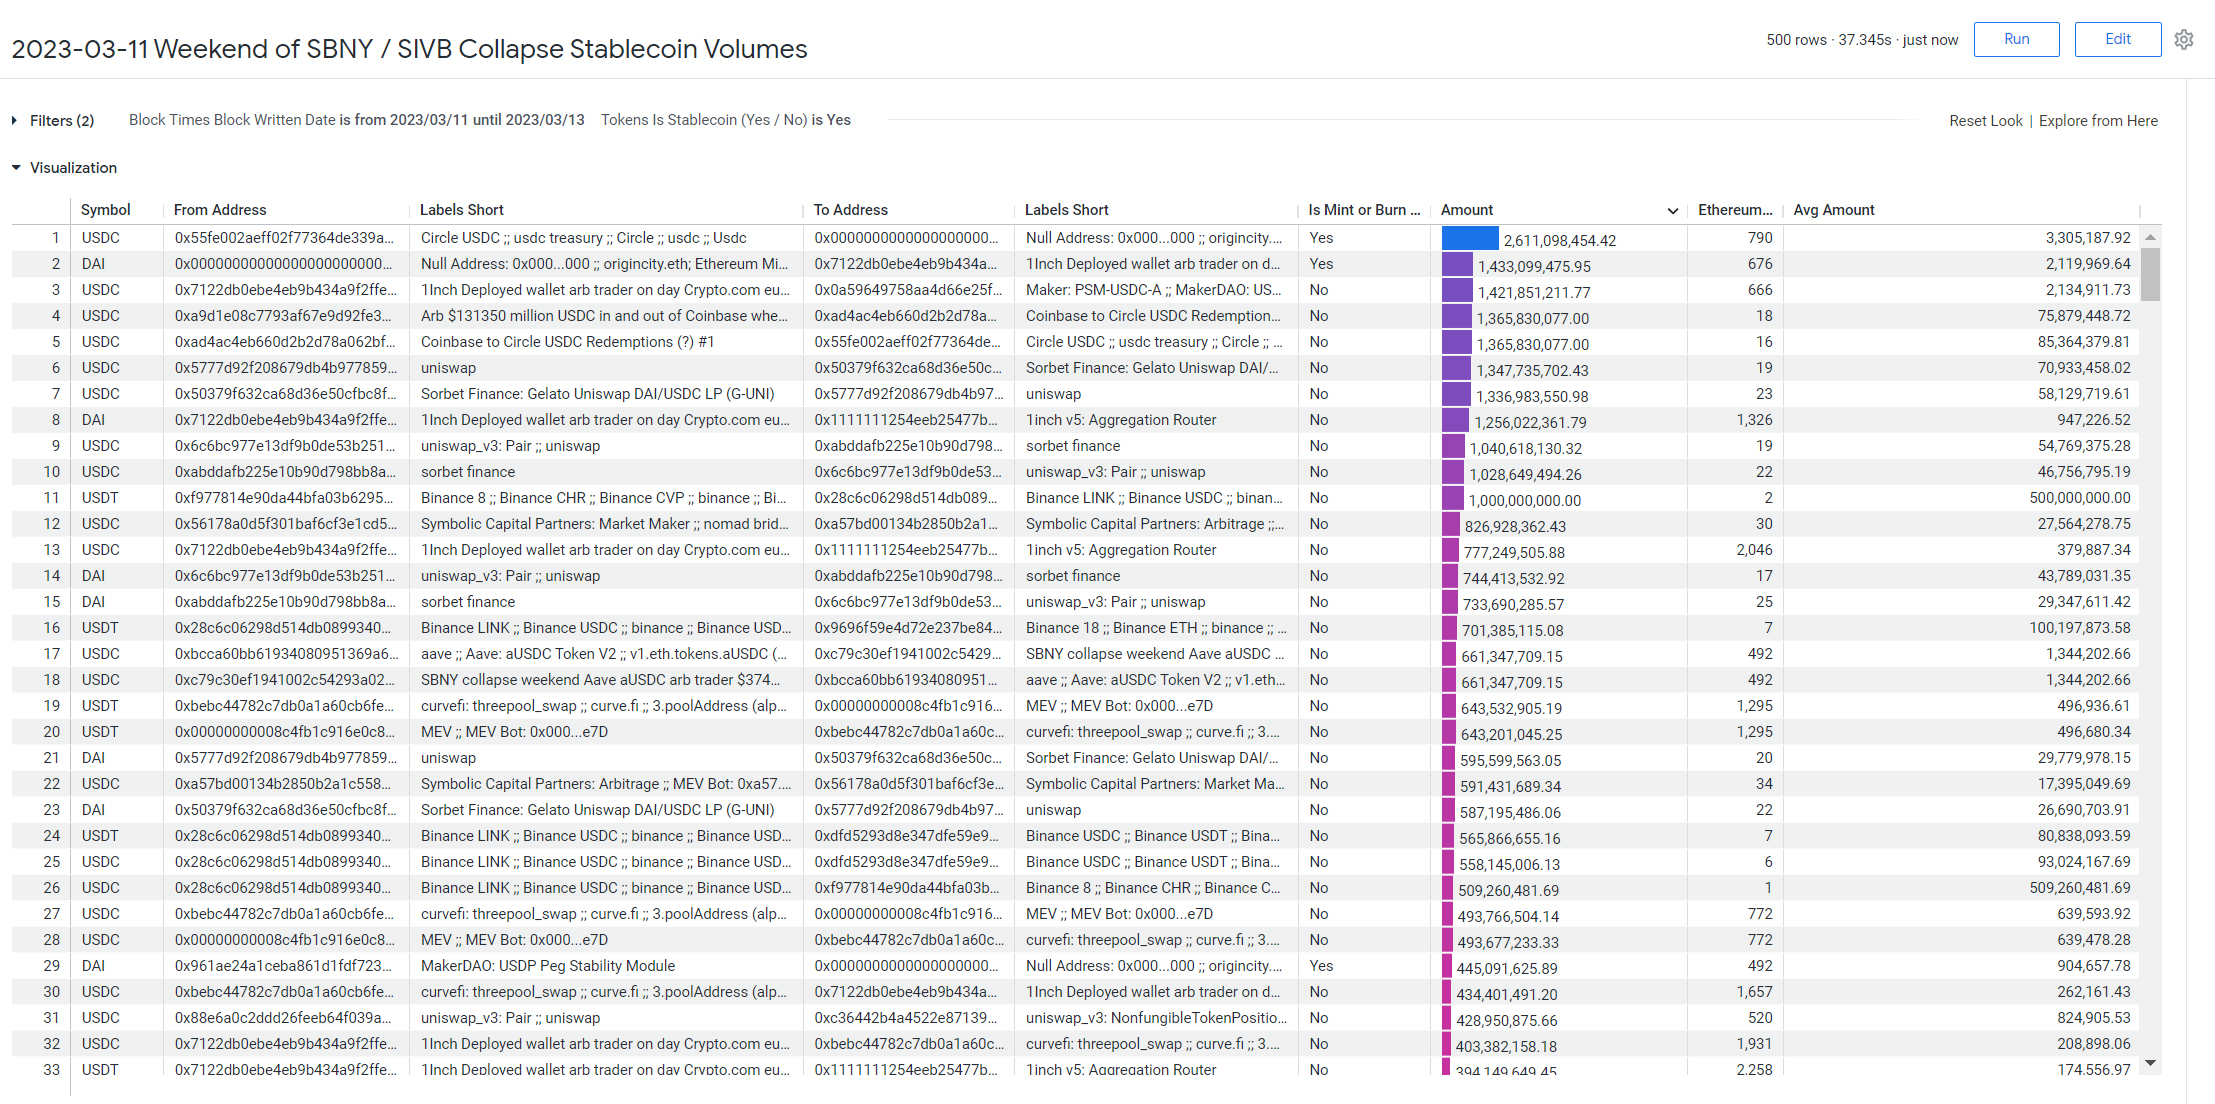
Task: Click '1inch v5: Aggregation Router' in row 8
Action: coord(1121,420)
